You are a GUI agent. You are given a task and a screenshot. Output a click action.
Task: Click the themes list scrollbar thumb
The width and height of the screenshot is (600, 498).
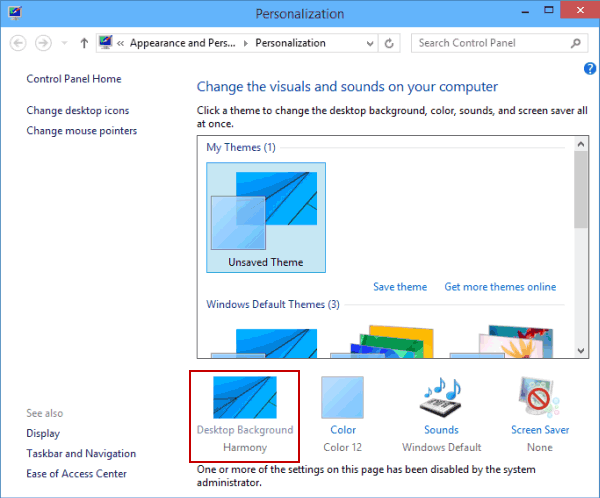click(580, 189)
